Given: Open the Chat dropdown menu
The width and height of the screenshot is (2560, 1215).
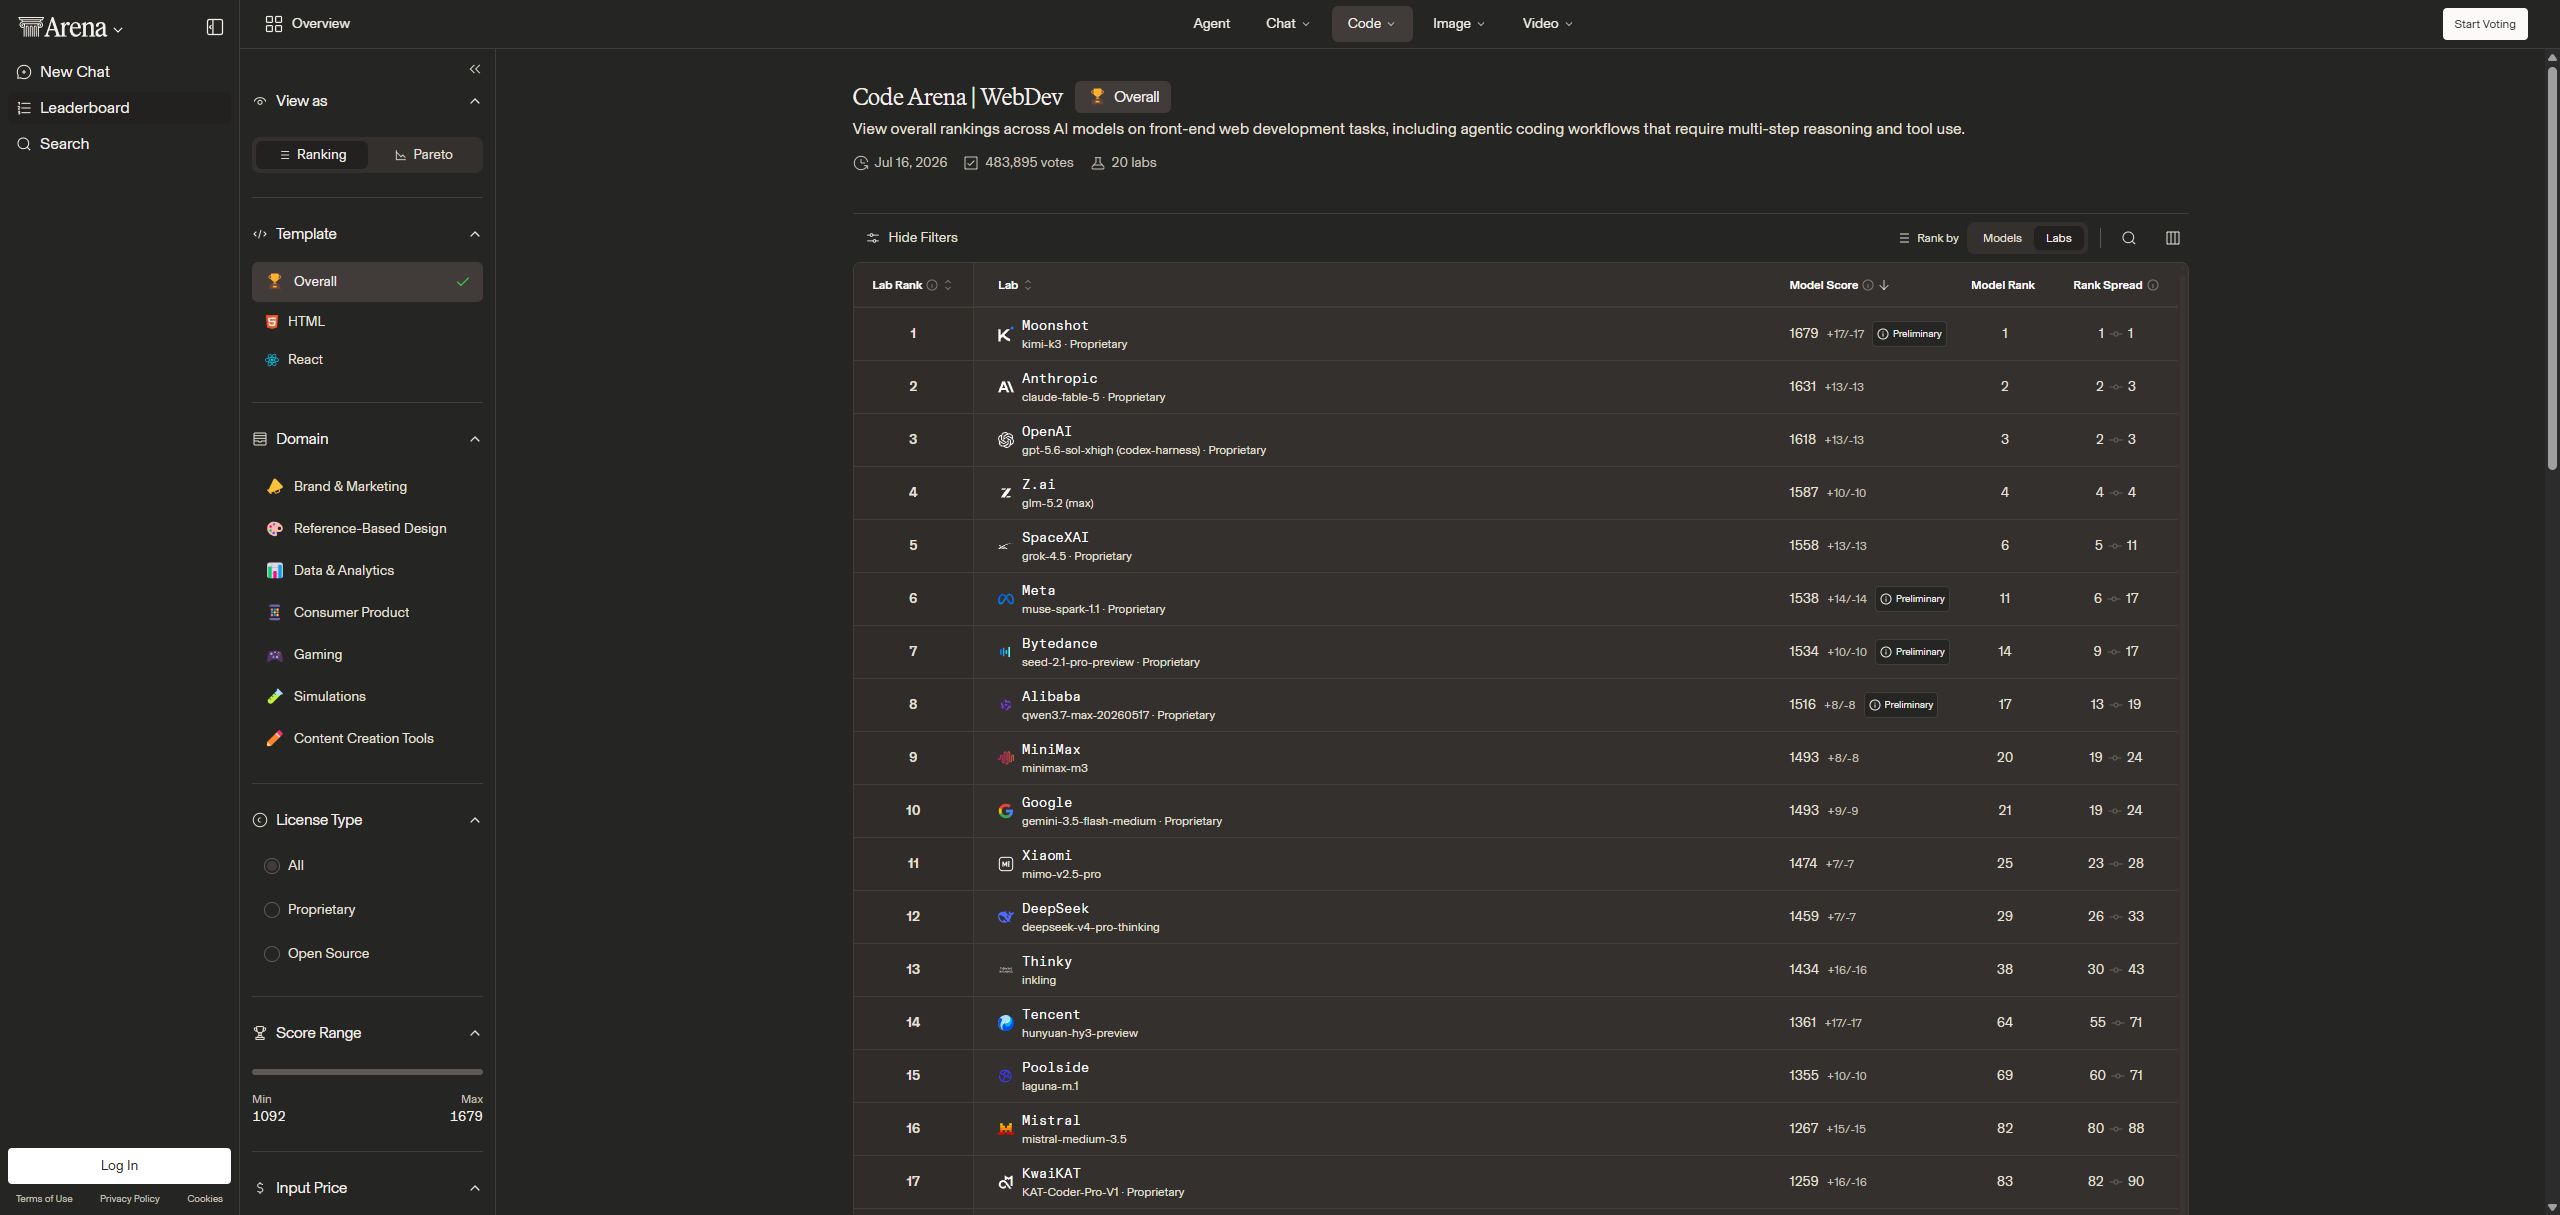Looking at the screenshot, I should [1287, 23].
